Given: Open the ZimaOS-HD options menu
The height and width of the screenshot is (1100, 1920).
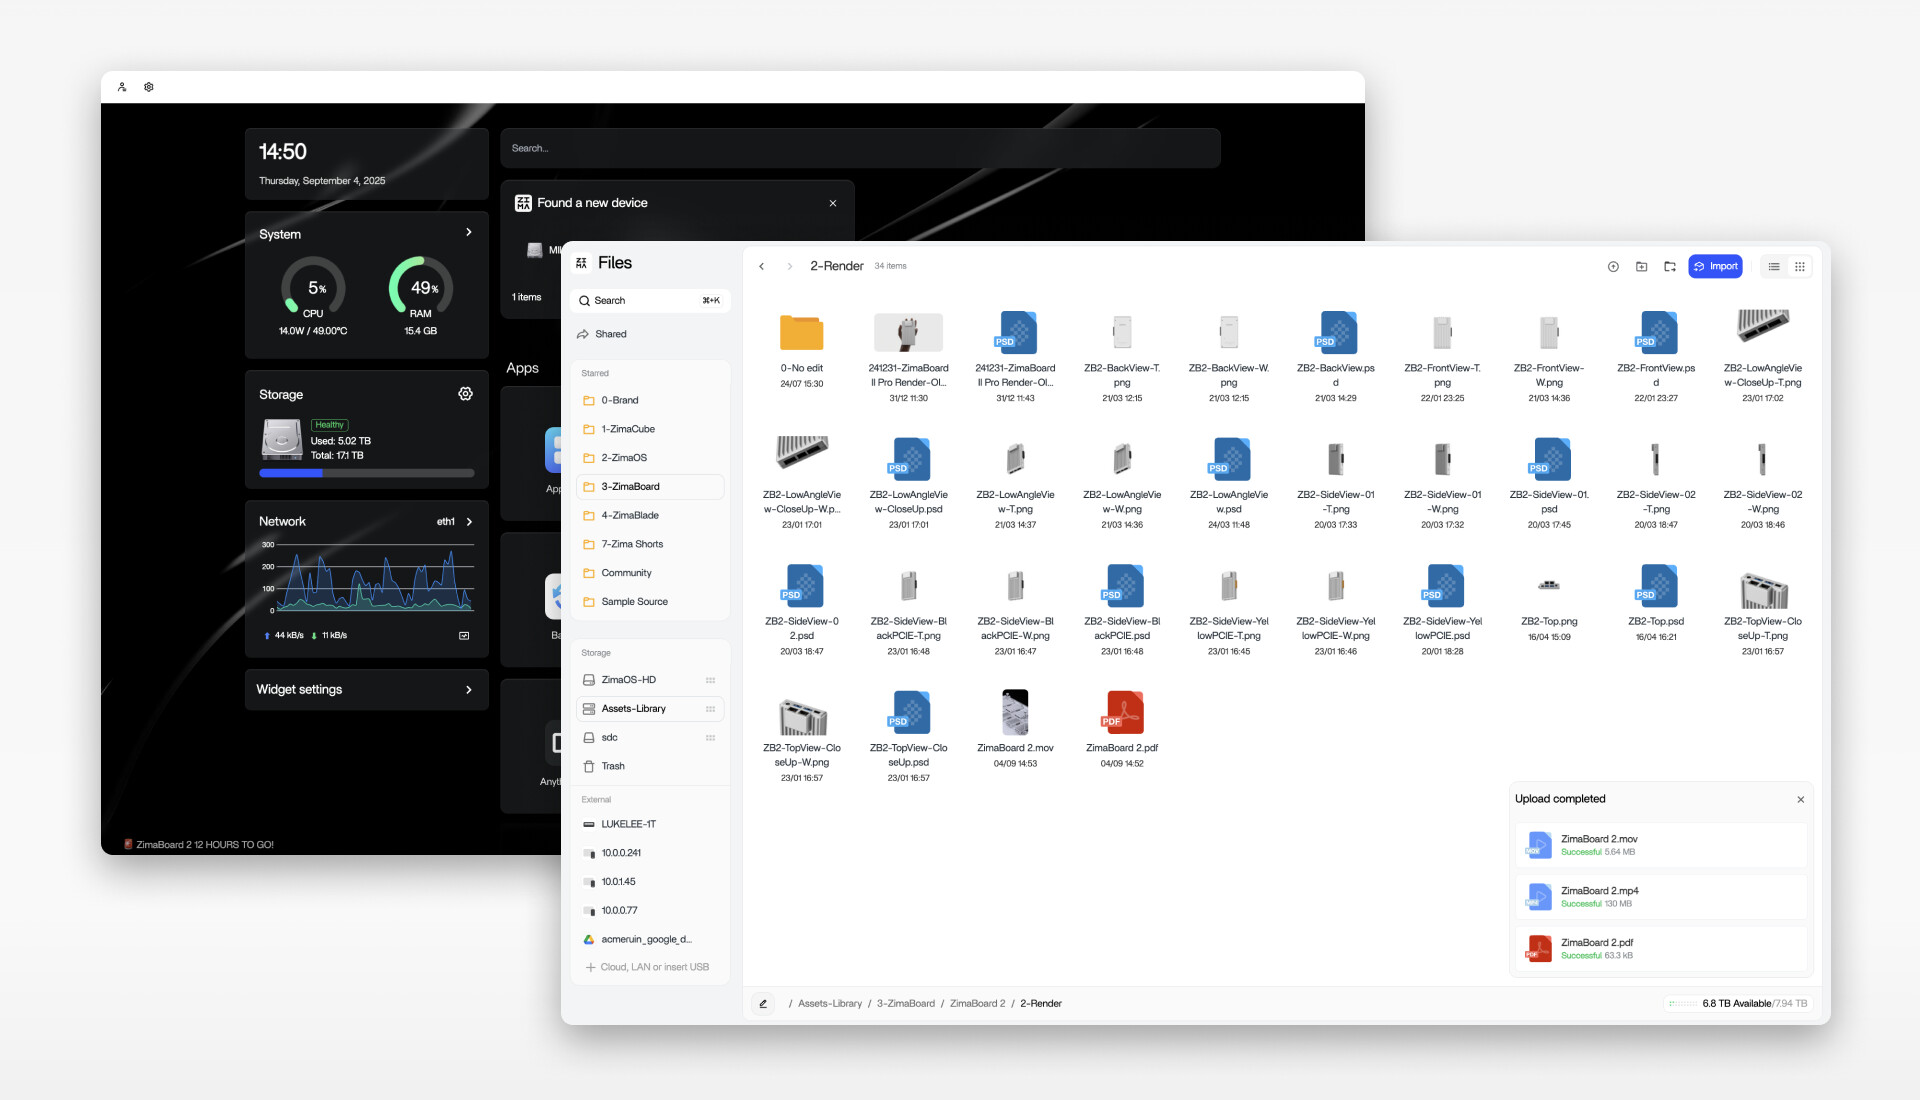Looking at the screenshot, I should 711,679.
